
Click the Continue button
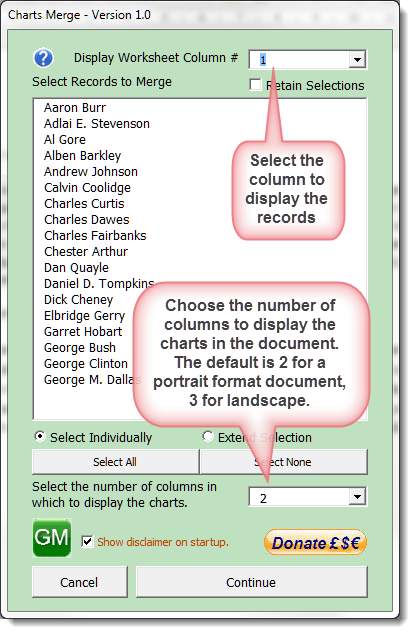pos(252,582)
